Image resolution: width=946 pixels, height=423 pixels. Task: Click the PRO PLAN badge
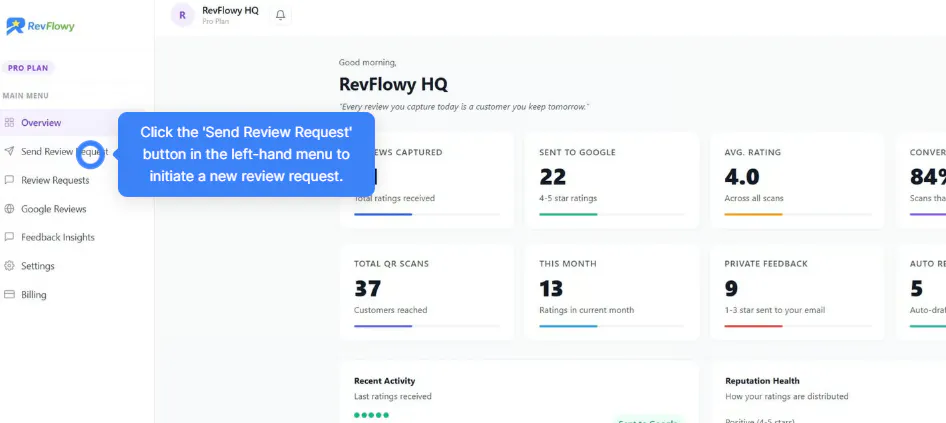[x=28, y=68]
